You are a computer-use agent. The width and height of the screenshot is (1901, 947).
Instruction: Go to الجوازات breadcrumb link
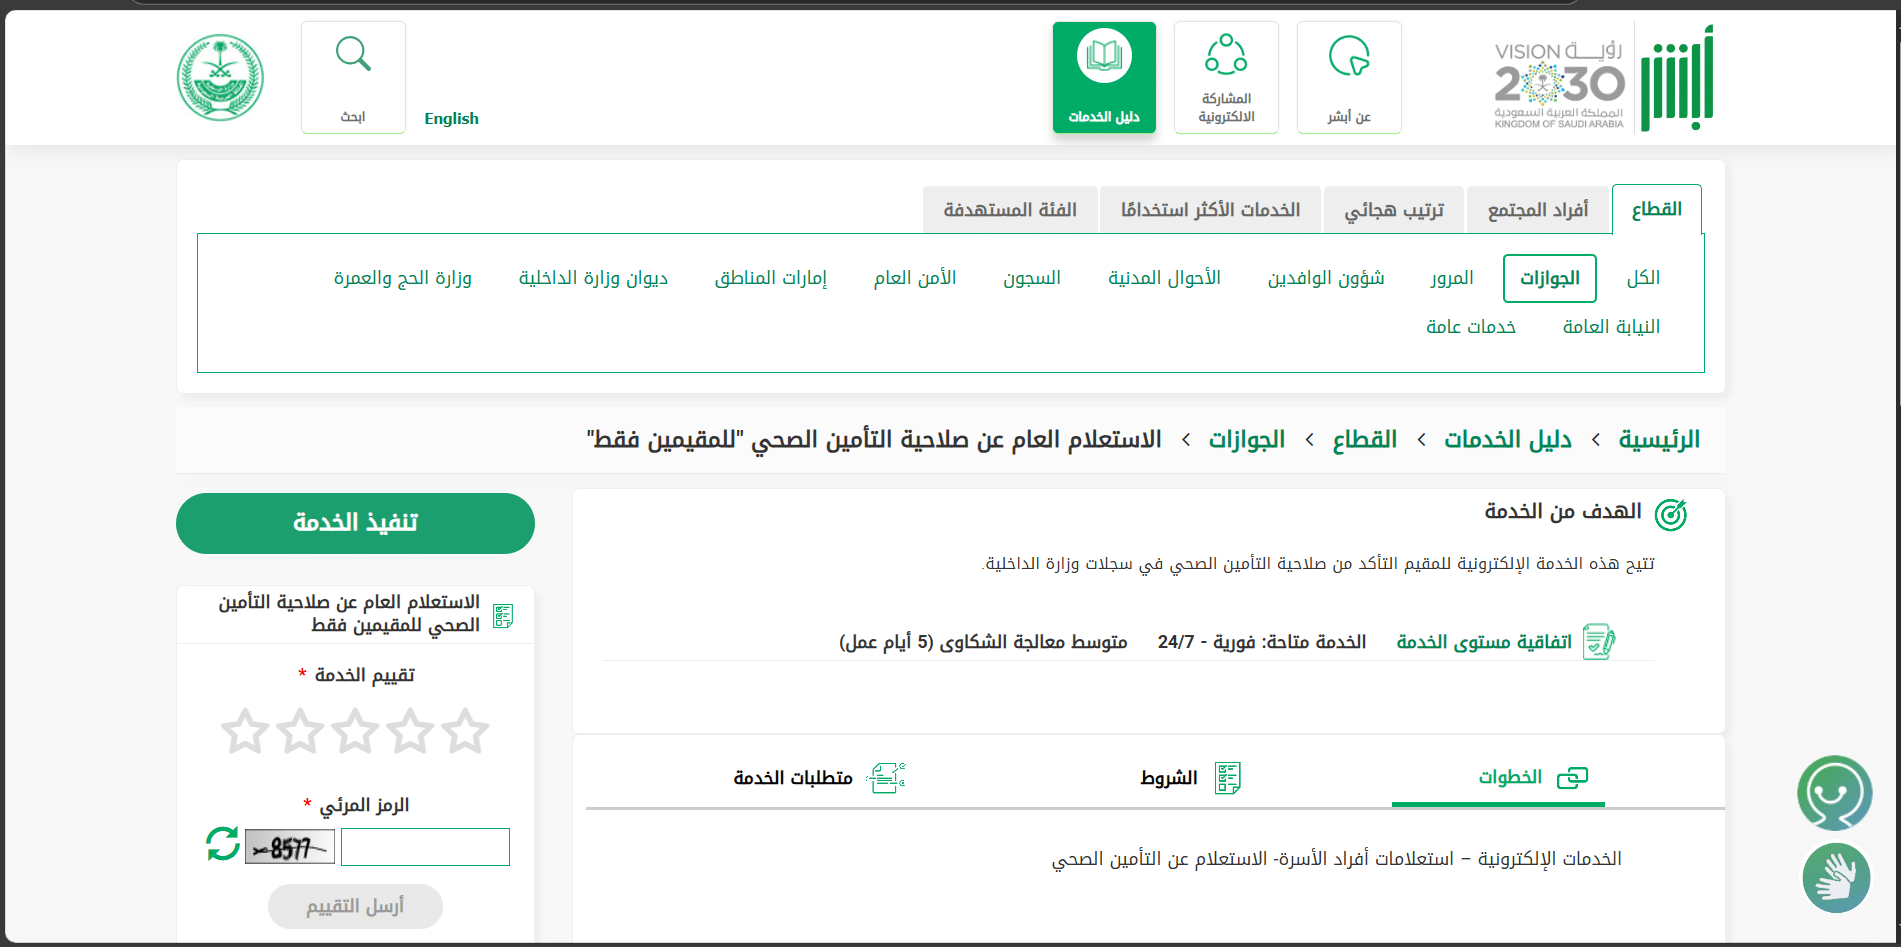(x=1247, y=440)
